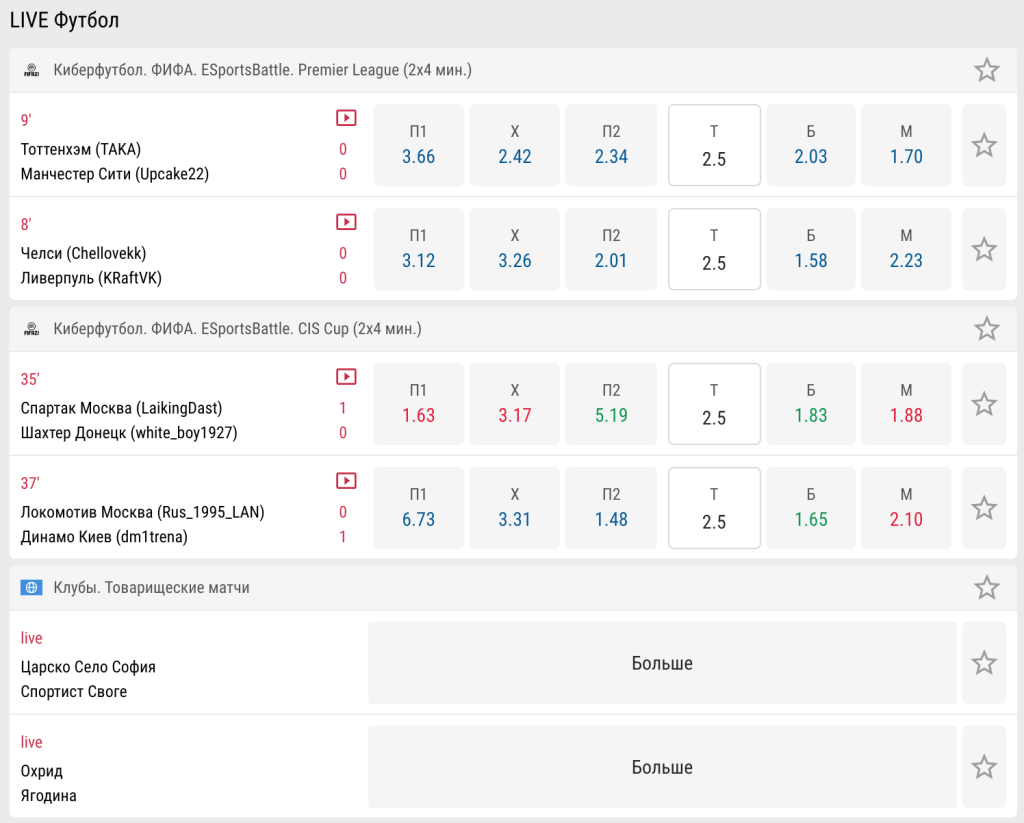1024x823 pixels.
Task: Open video stream for Spartak Moscow match
Action: 346,377
